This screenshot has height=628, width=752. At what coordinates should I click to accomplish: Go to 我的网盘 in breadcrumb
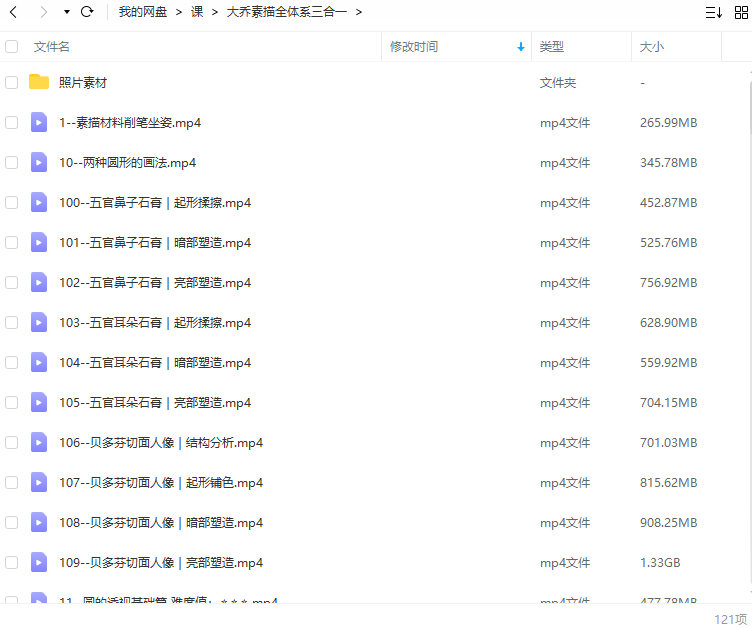point(143,12)
